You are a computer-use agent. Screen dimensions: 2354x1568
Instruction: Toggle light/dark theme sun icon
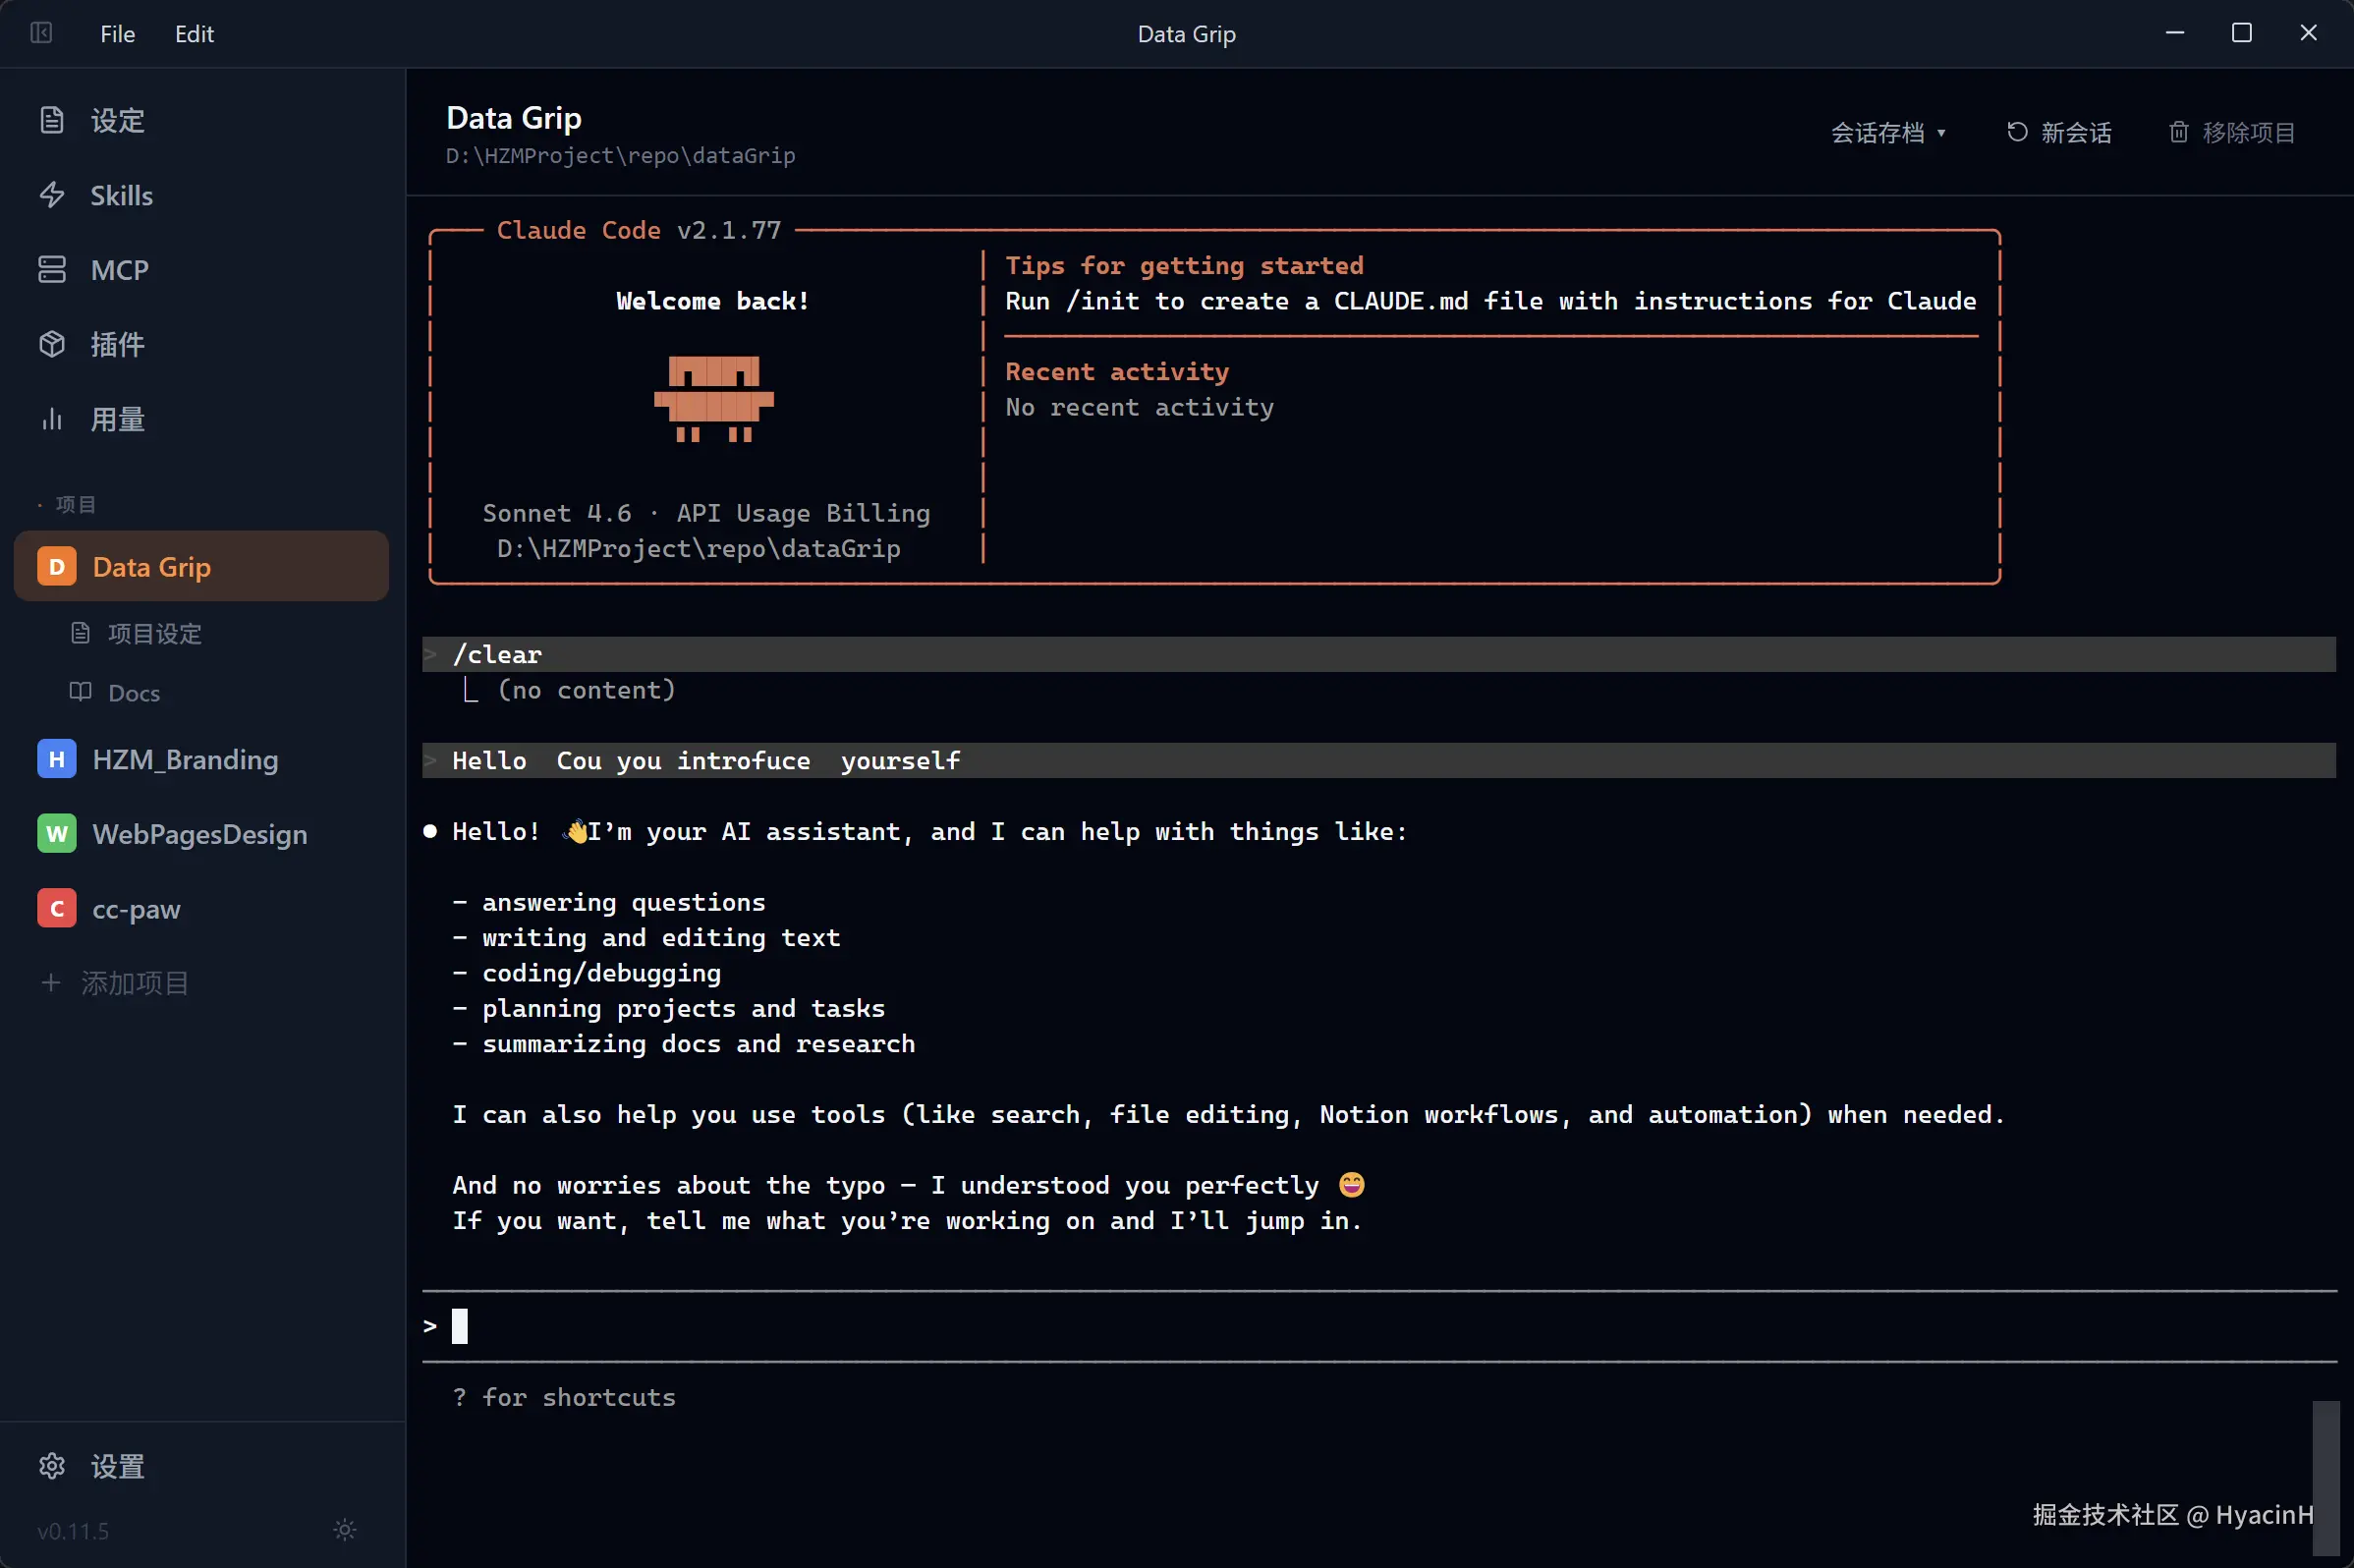click(345, 1530)
